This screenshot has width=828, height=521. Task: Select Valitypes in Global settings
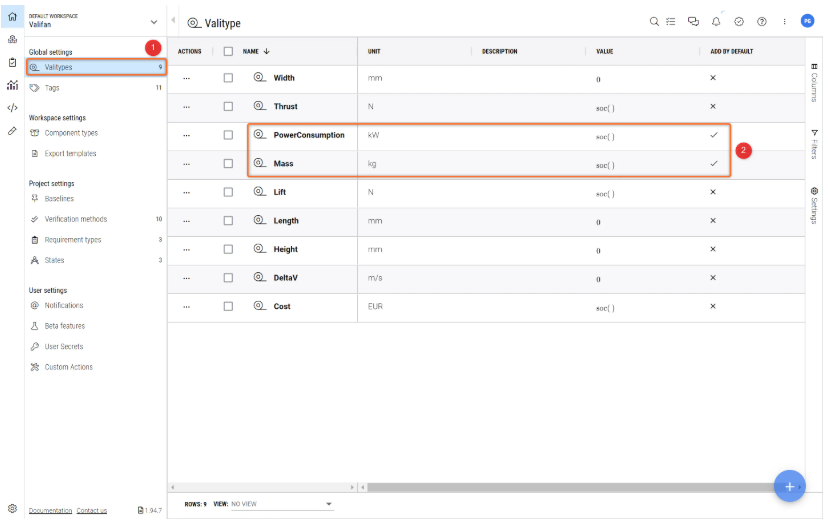[96, 67]
